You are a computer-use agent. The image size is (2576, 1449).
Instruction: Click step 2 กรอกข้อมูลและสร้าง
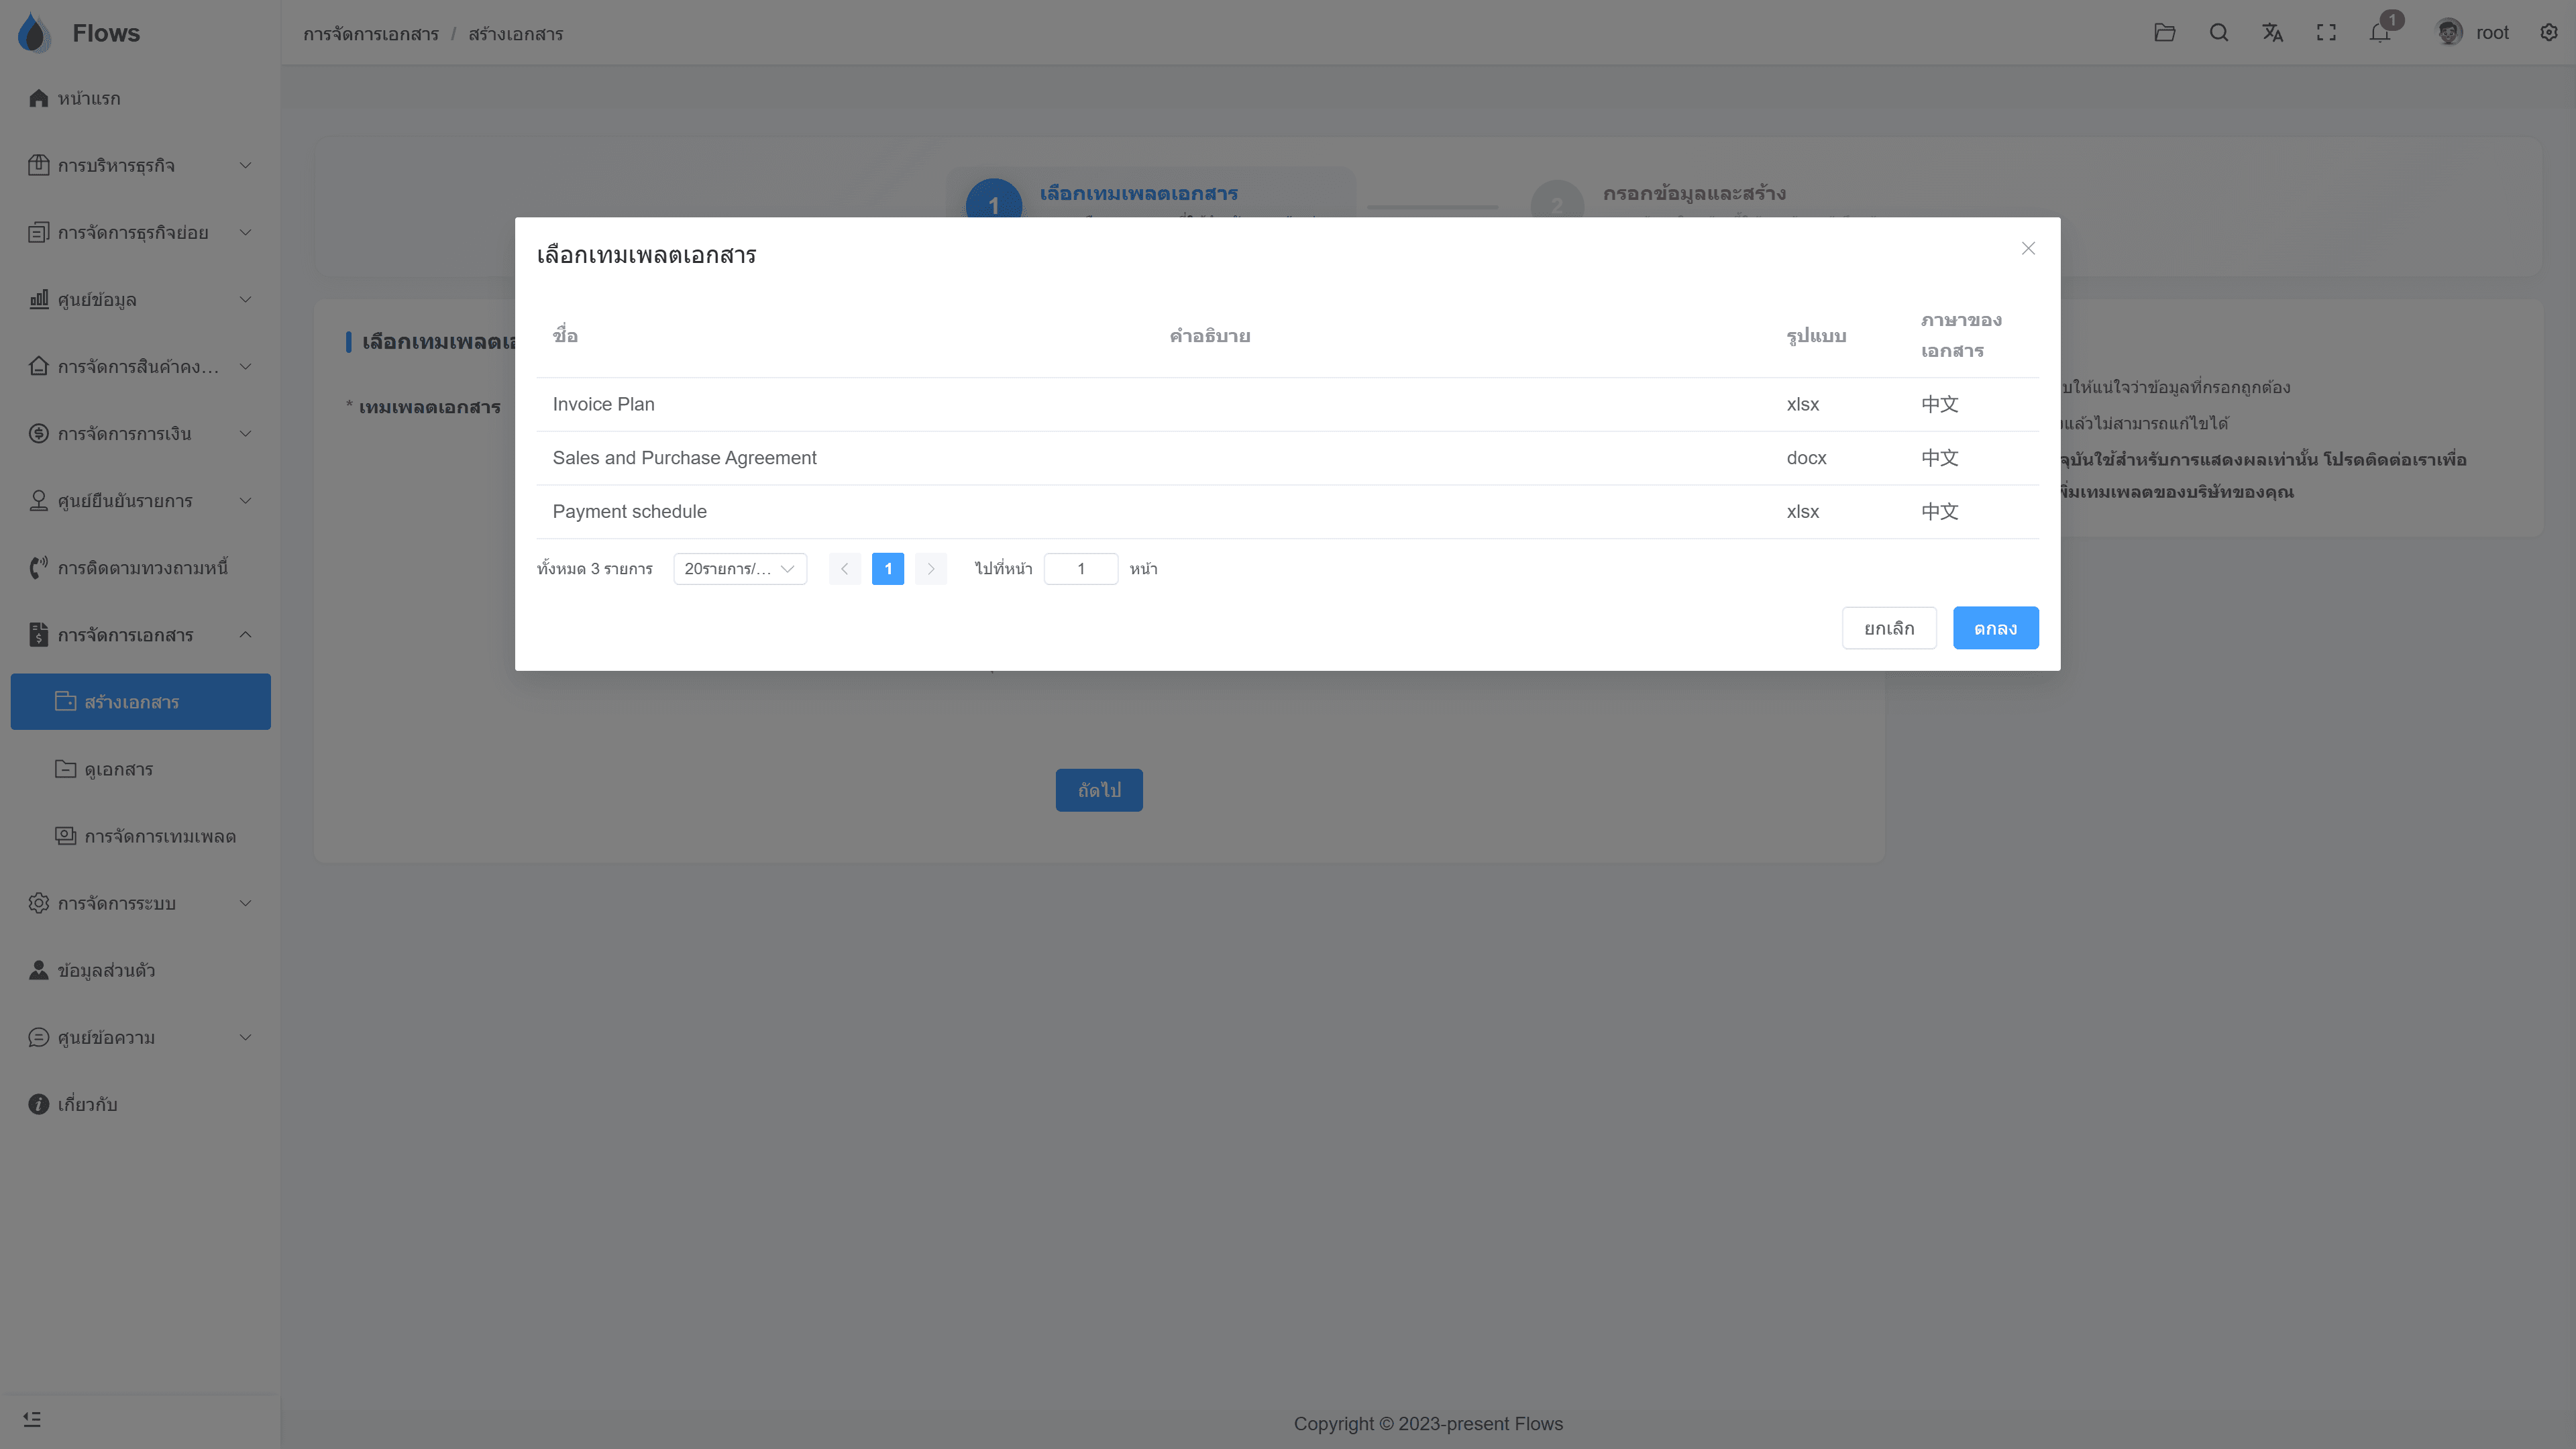pos(1694,193)
